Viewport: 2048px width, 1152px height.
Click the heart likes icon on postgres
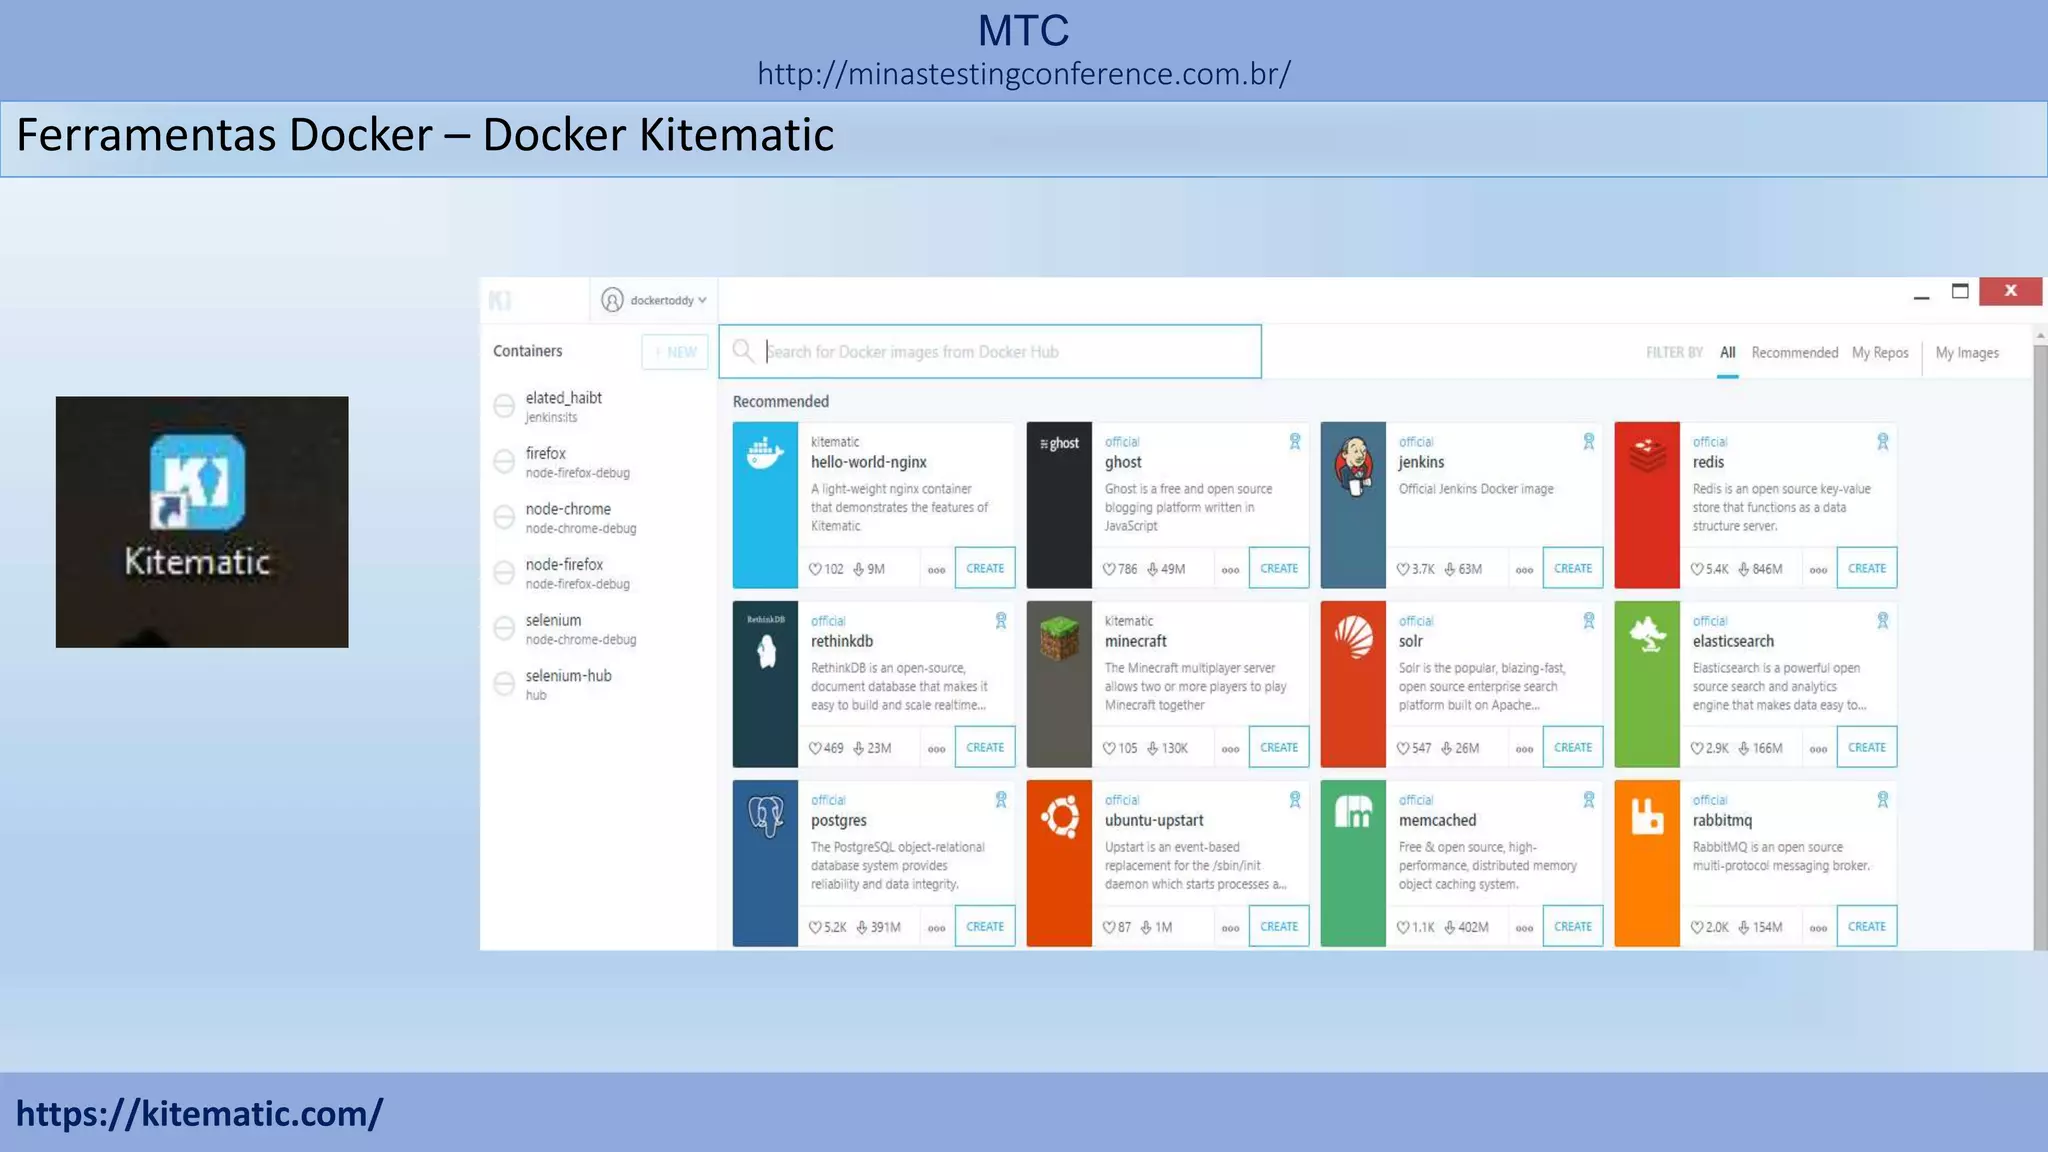815,927
